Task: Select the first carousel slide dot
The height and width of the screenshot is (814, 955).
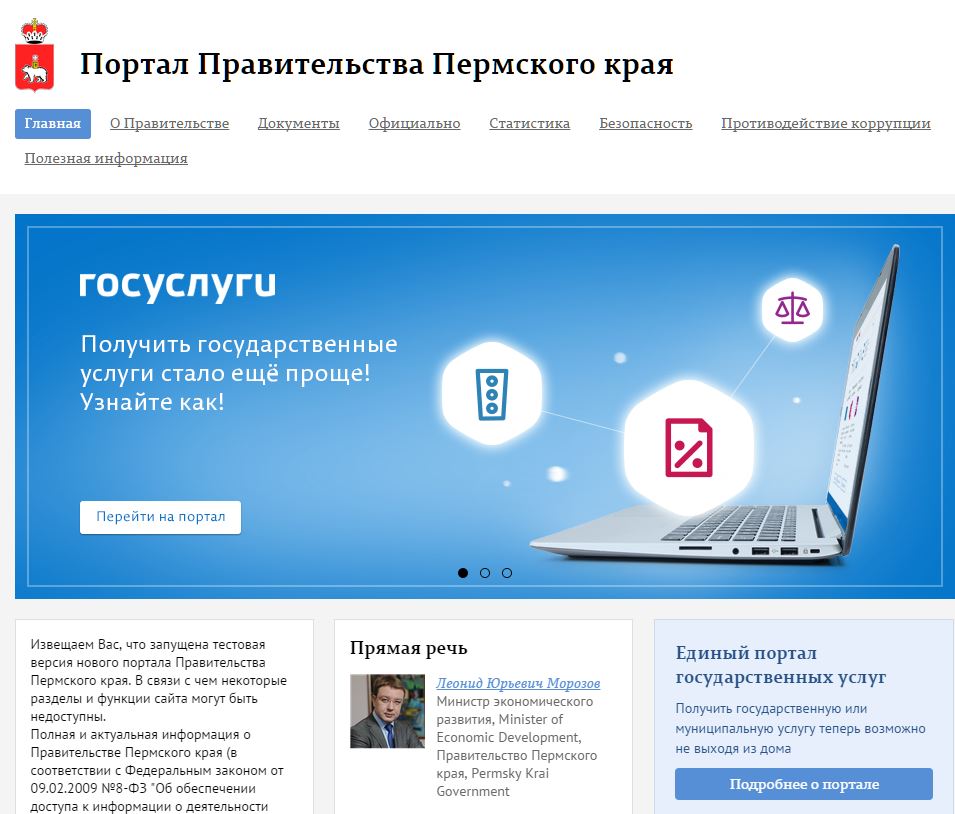Action: coord(463,573)
